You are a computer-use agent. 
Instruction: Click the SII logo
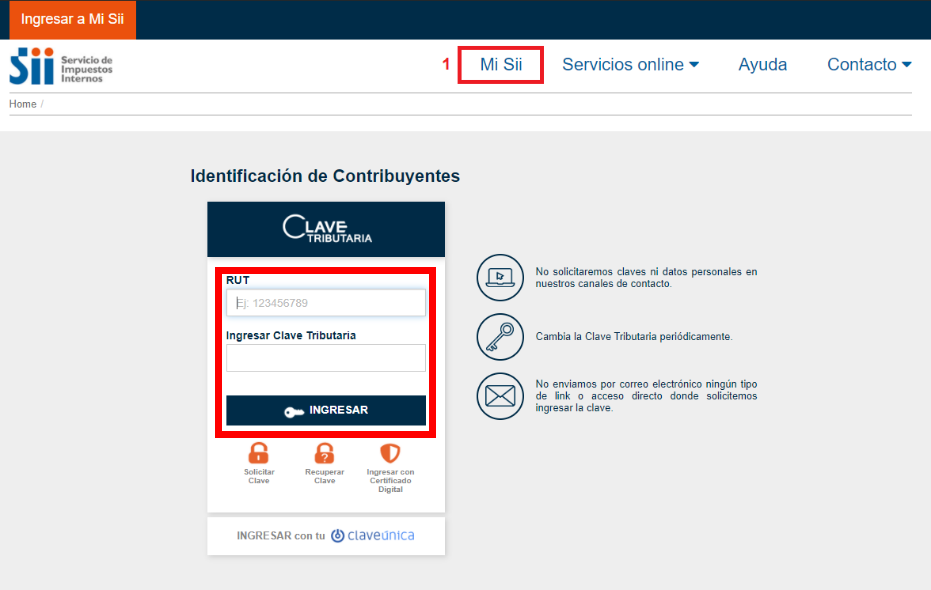[x=61, y=66]
